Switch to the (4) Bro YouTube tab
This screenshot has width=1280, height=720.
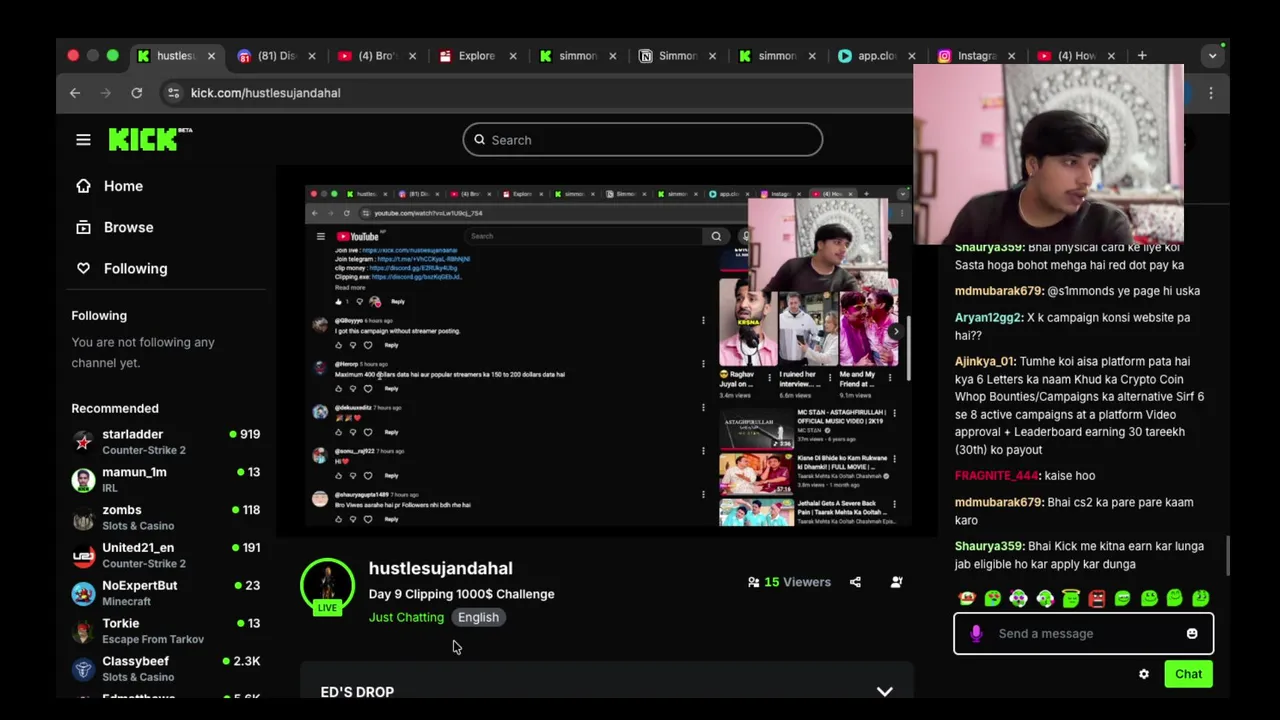(377, 56)
